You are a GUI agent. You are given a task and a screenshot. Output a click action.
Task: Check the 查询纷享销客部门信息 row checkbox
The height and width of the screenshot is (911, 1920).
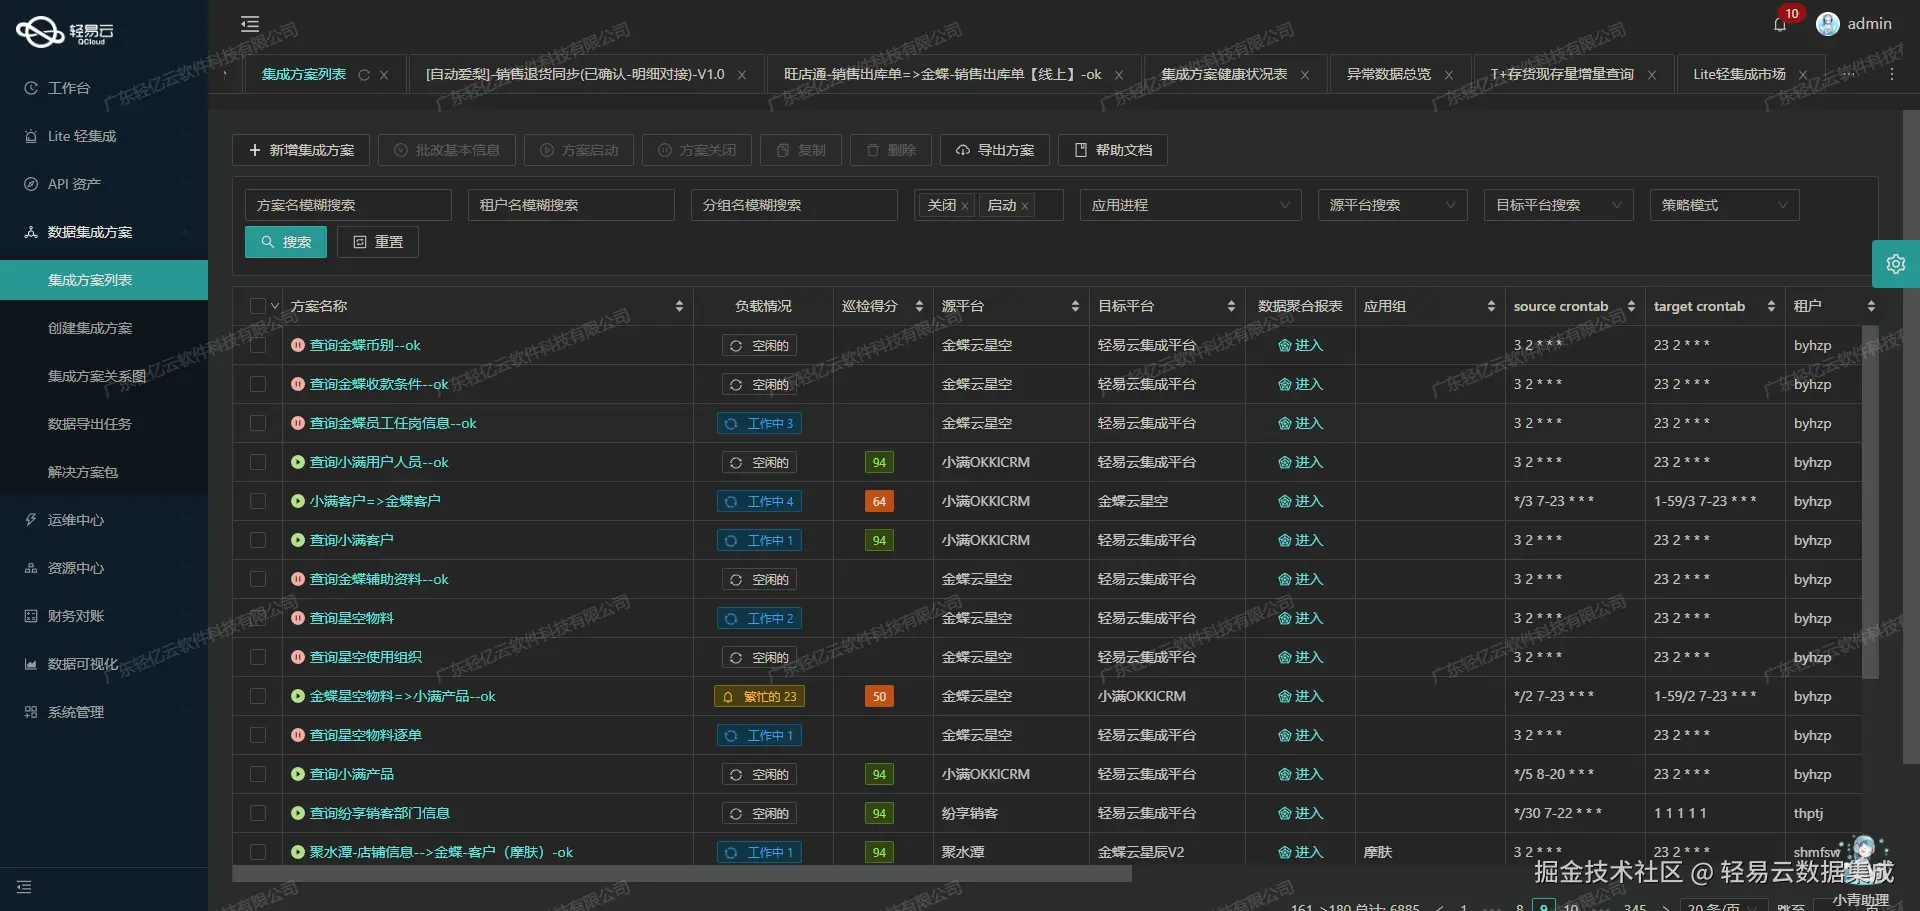click(x=258, y=813)
